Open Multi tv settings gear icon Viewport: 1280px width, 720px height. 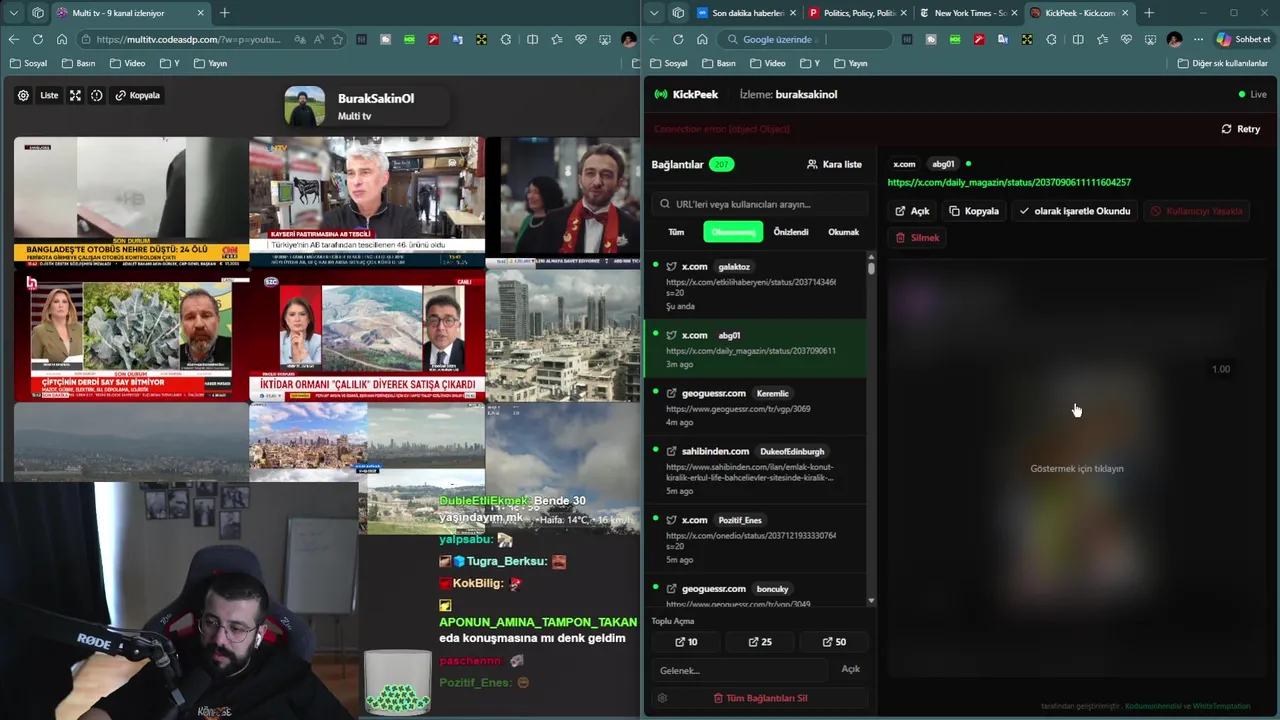[x=23, y=95]
